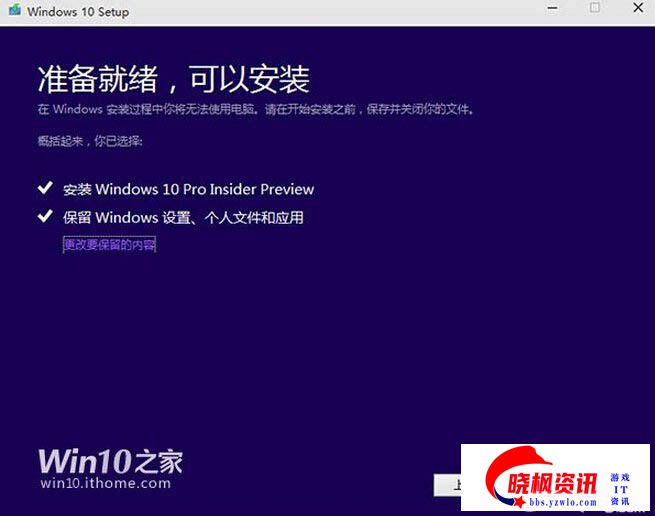Maximize the Windows 10 Setup window
Image resolution: width=655 pixels, height=516 pixels.
[x=594, y=8]
